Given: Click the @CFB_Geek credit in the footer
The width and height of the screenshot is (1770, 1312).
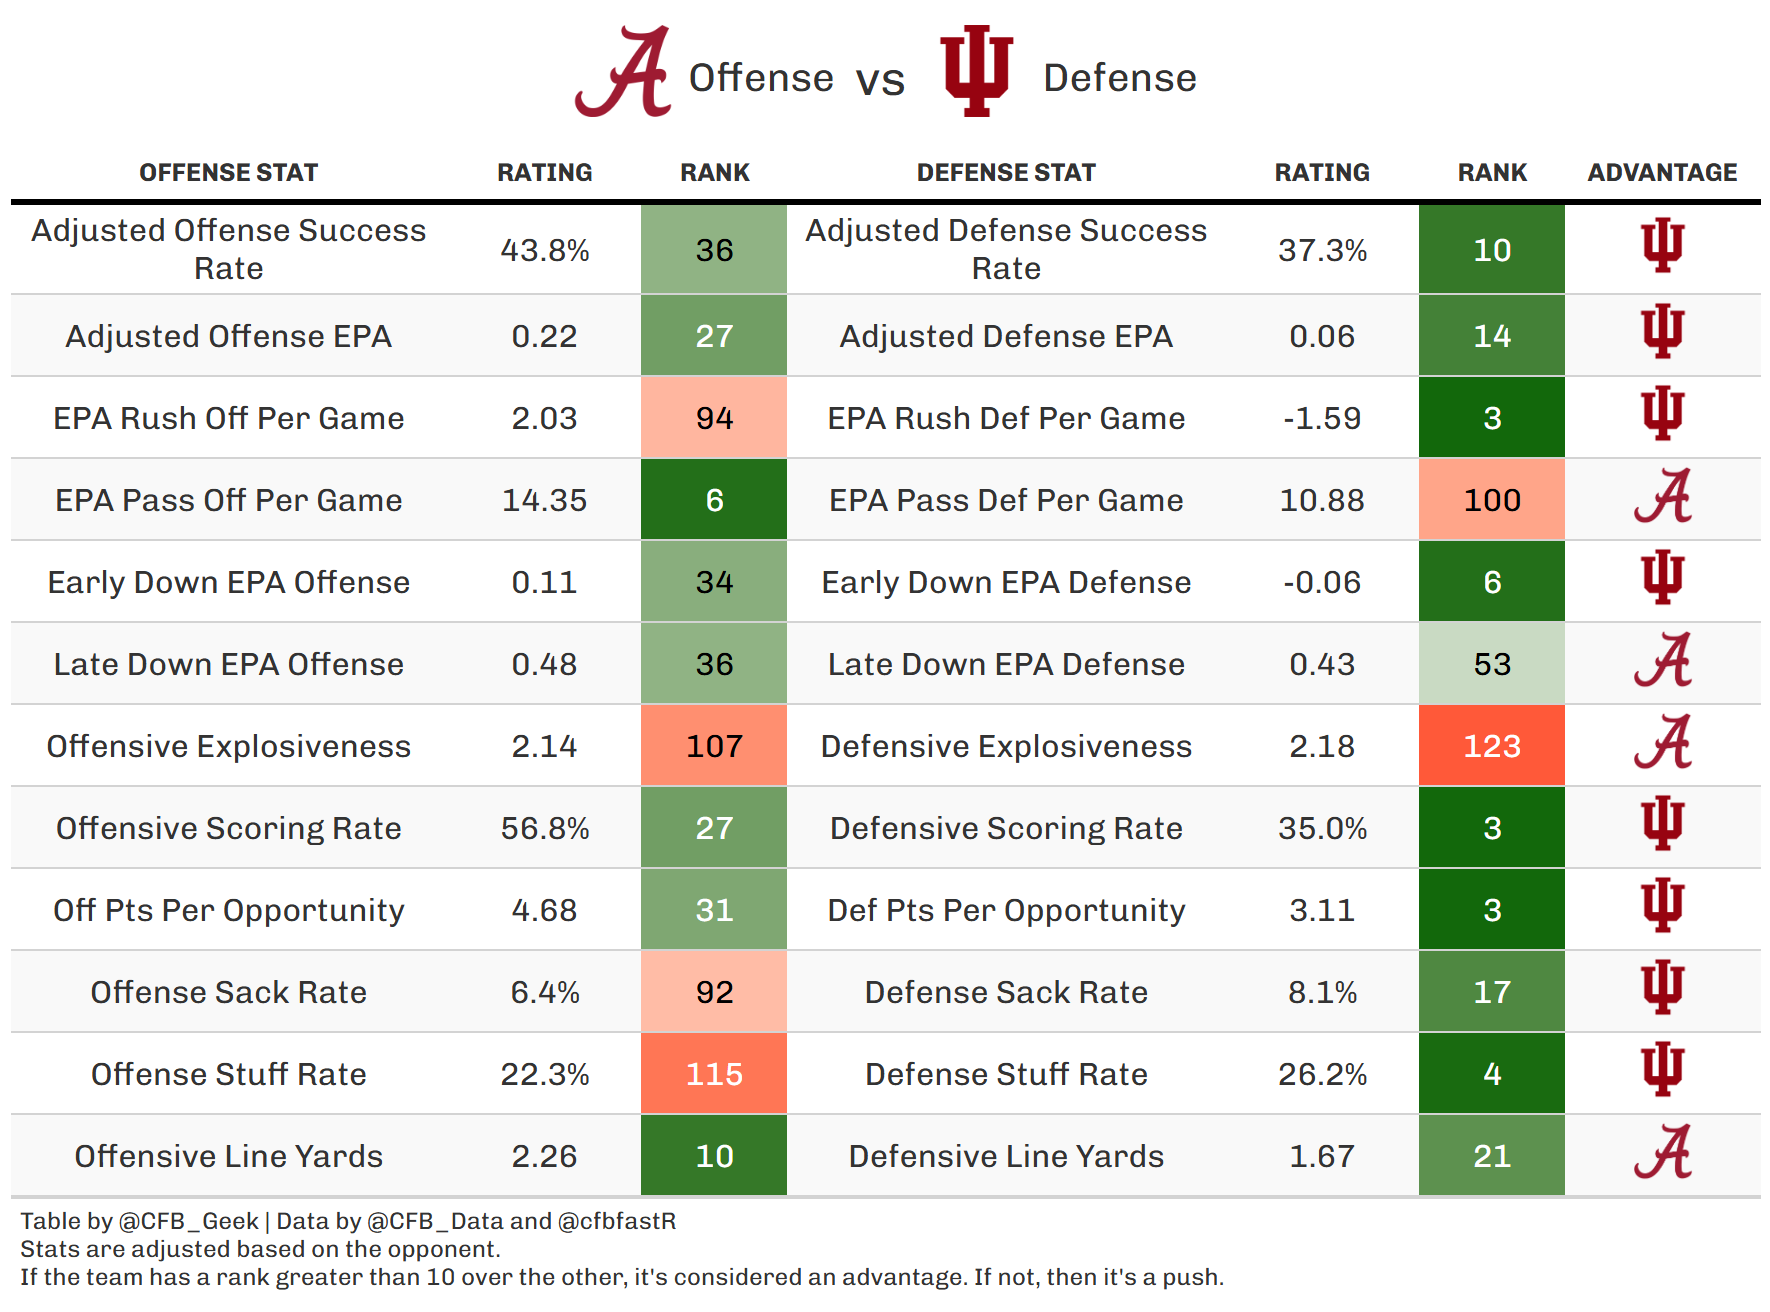Looking at the screenshot, I should coord(189,1221).
